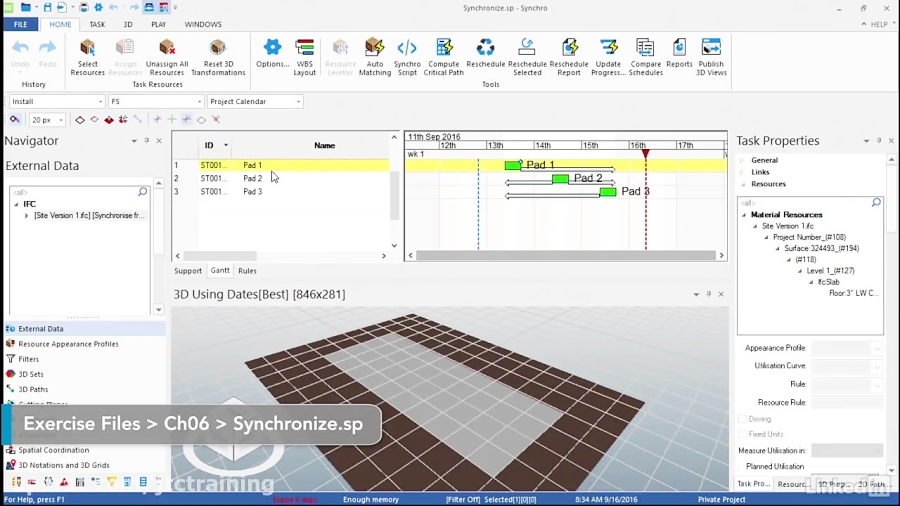Click the green Pad 2 Gantt bar
Viewport: 900px width, 506px height.
[x=560, y=179]
